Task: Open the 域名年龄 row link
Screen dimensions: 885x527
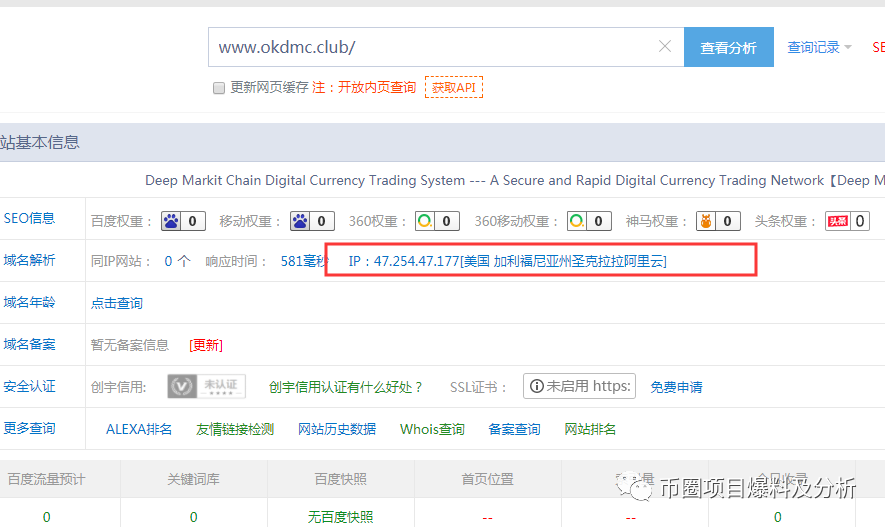Action: tap(29, 302)
